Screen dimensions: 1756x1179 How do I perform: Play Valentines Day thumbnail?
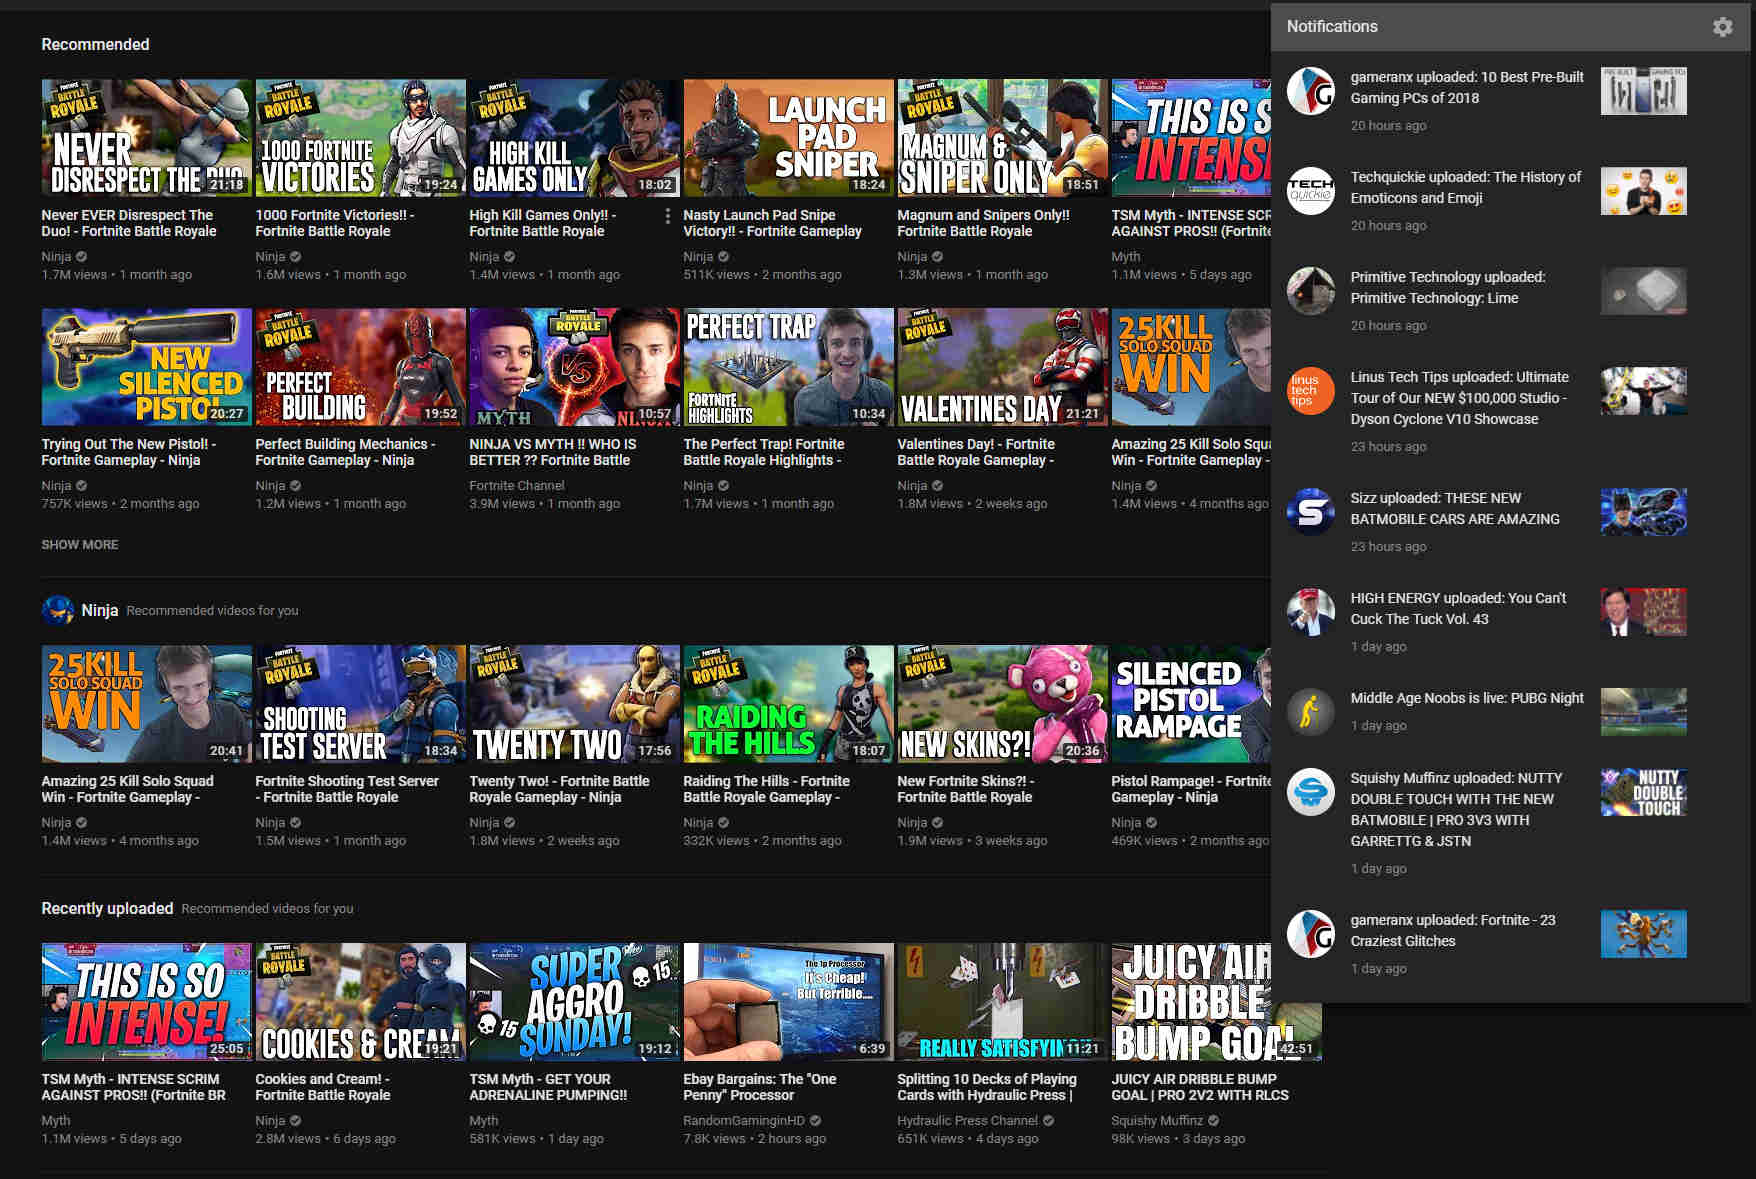(x=1002, y=367)
